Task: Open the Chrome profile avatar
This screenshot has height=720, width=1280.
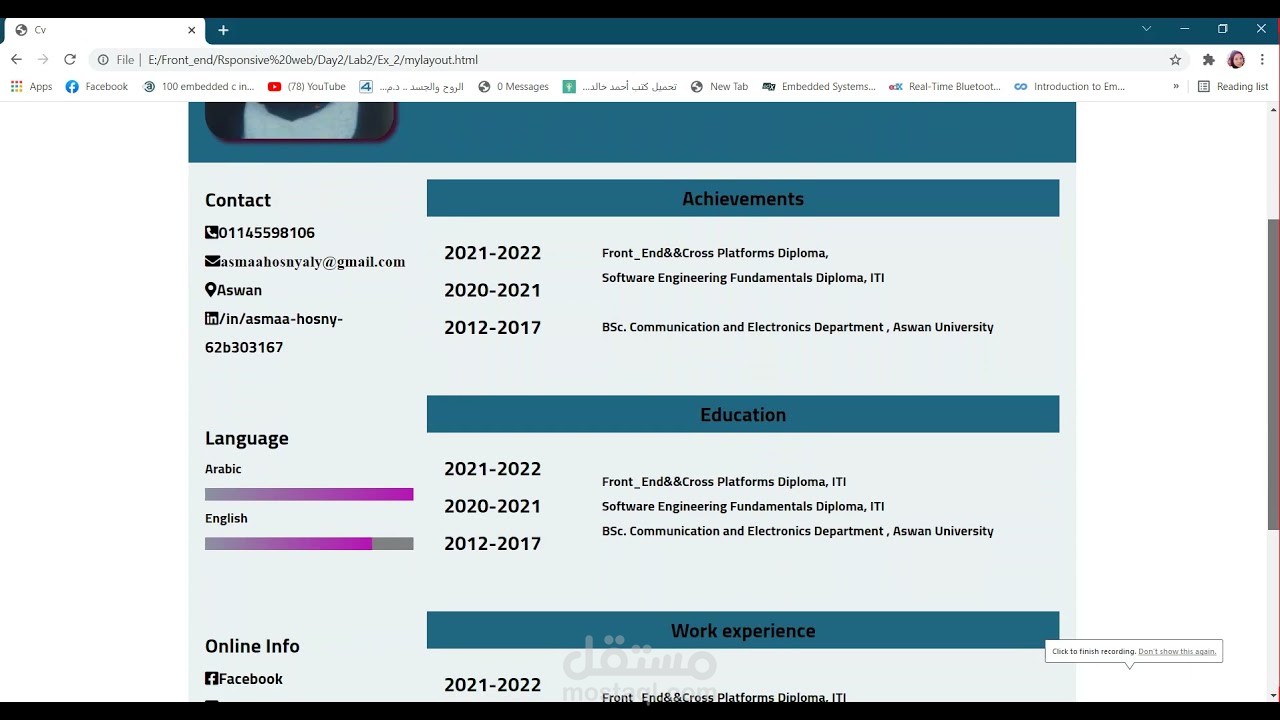Action: 1236,60
